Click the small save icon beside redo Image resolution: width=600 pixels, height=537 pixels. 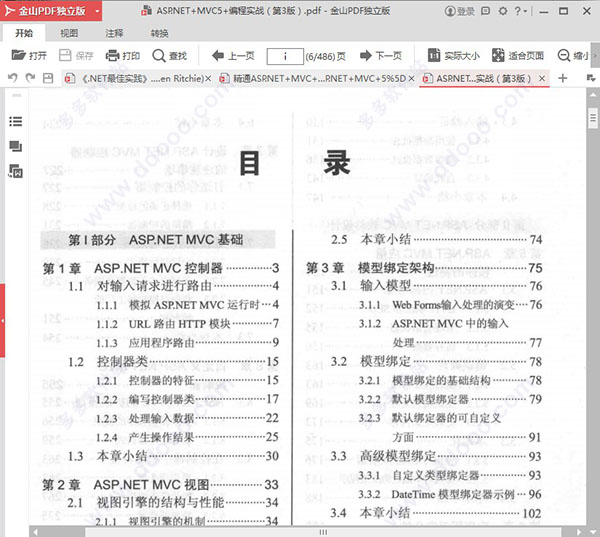(48, 78)
